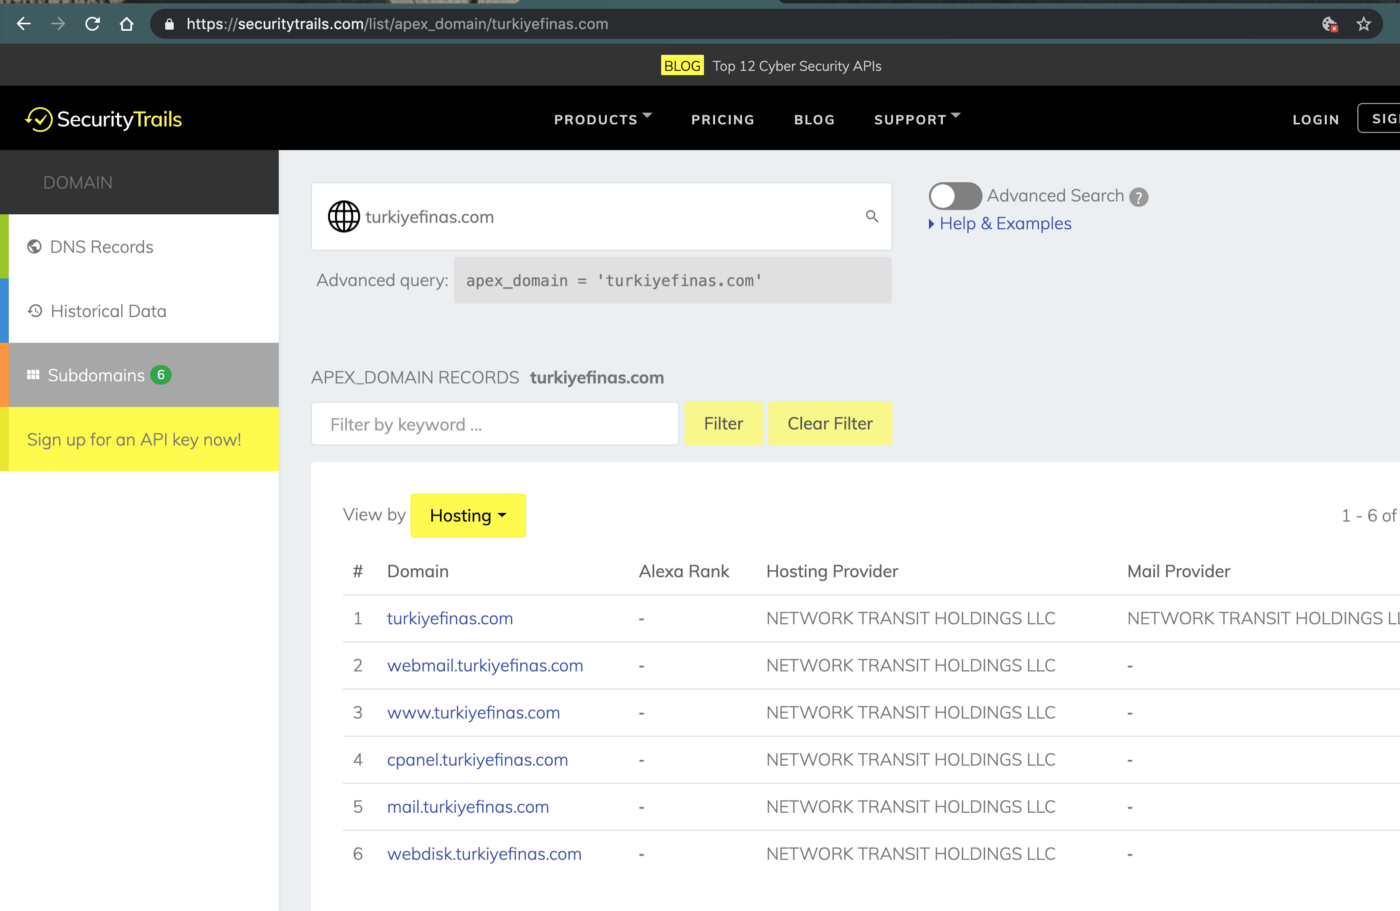
Task: Click the browser forward arrow
Action: coord(58,24)
